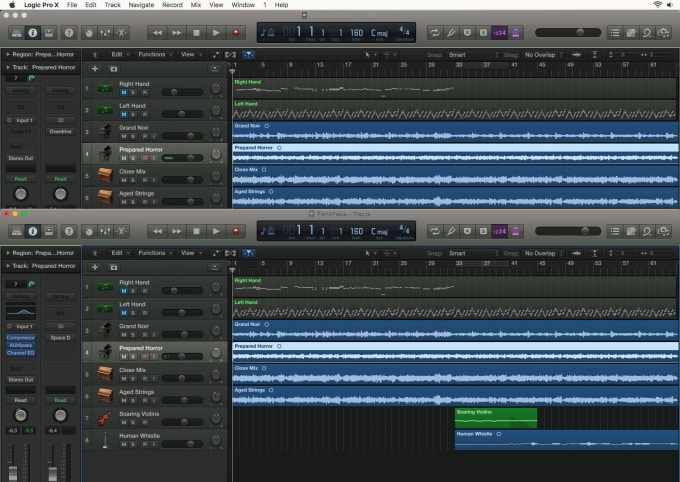This screenshot has width=680, height=482.
Task: Open the Library in the bottom window
Action: tap(16, 231)
